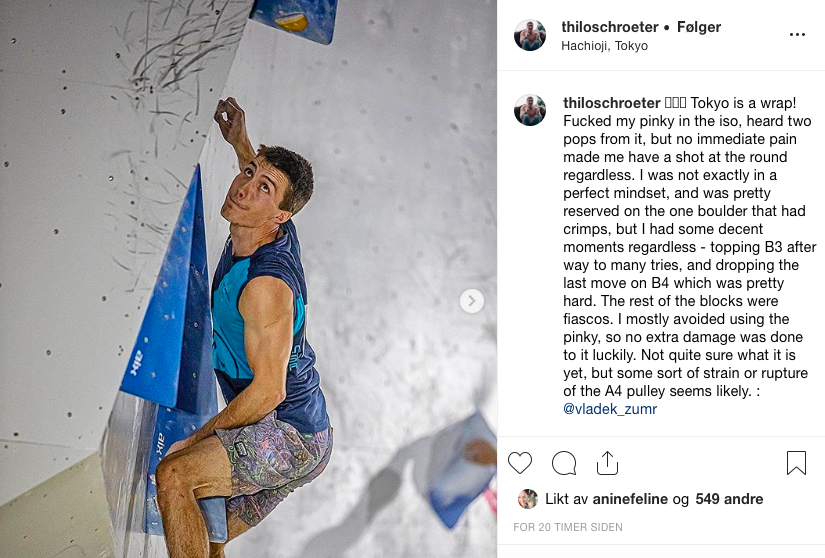This screenshot has width=825, height=558.
Task: Open aninefeline's profile from likes
Action: pos(628,499)
